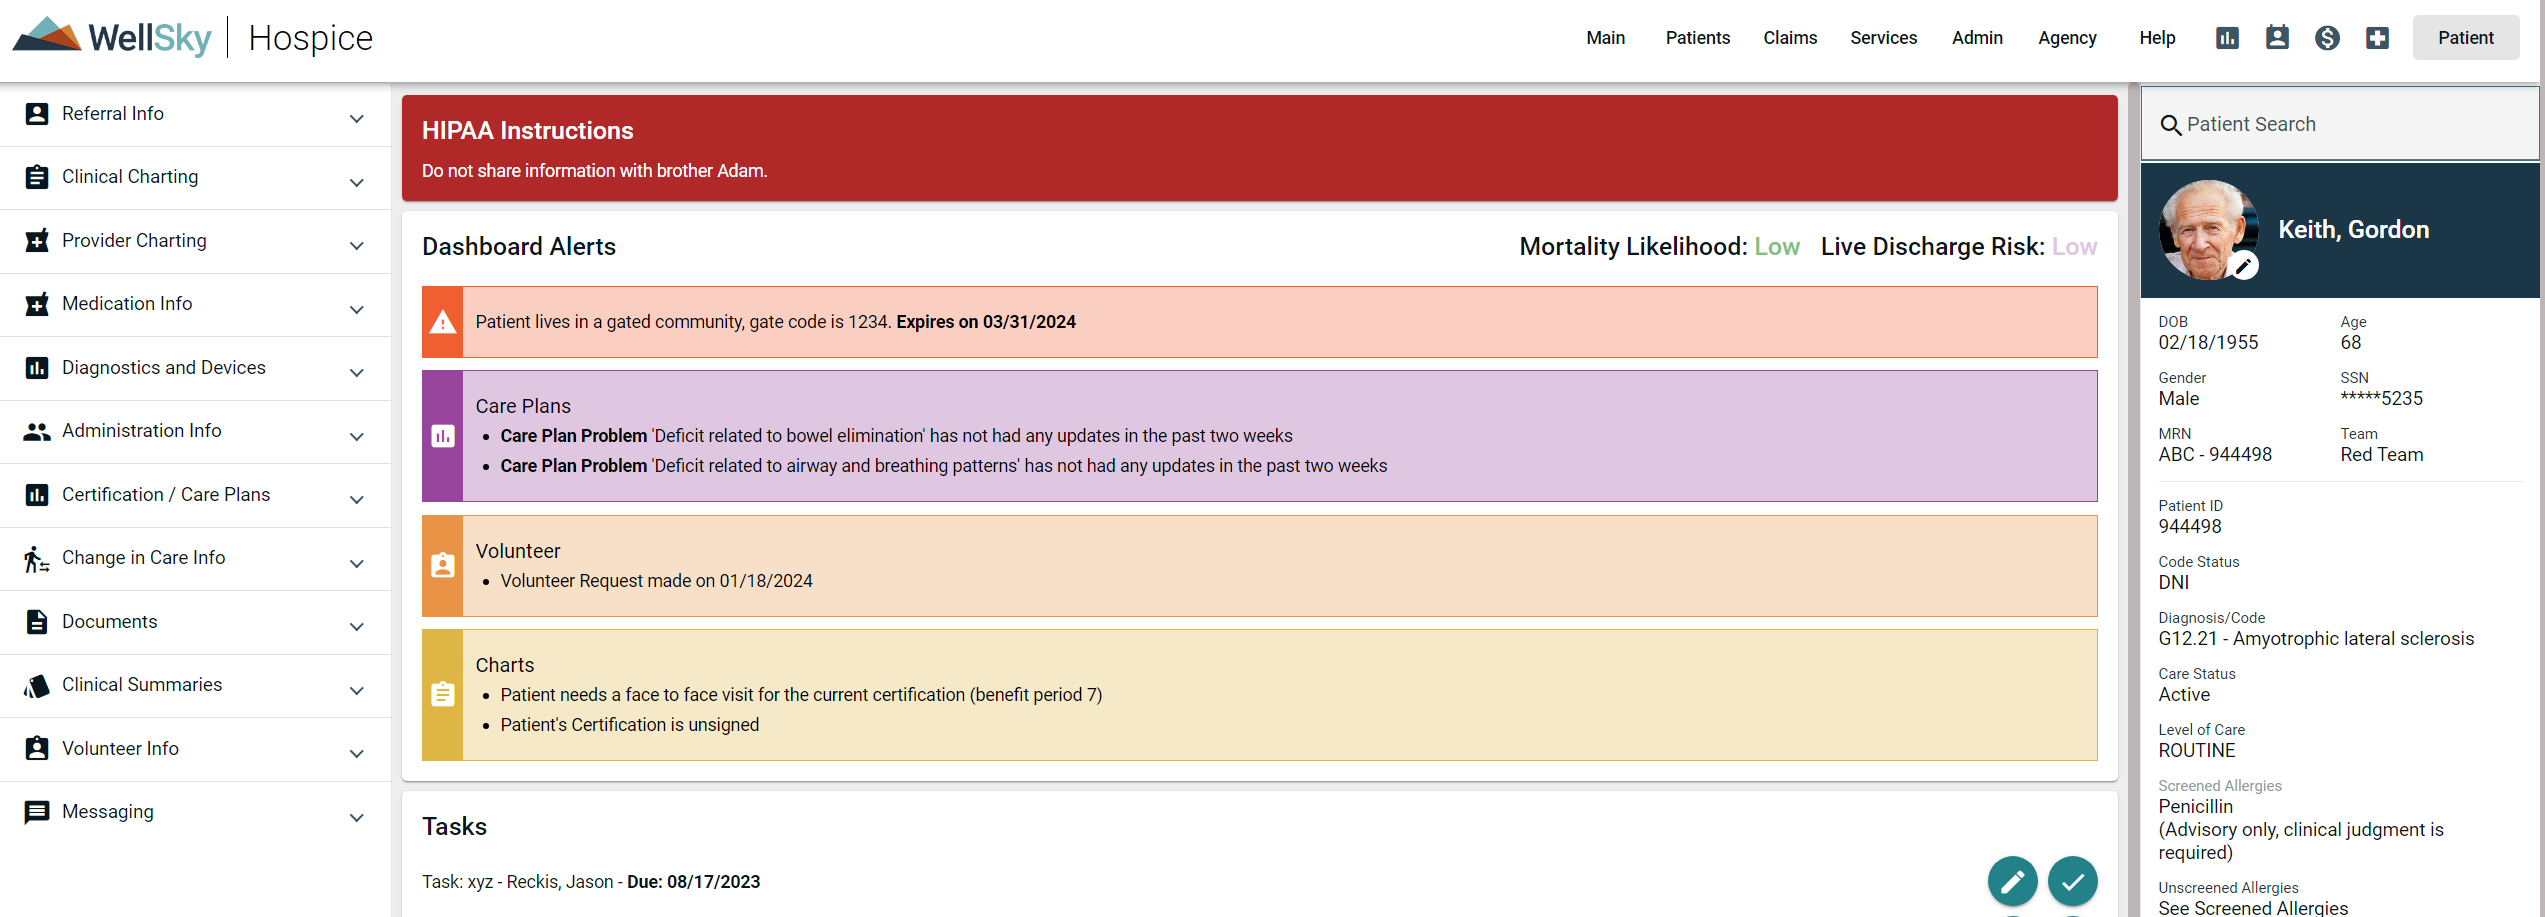This screenshot has width=2545, height=917.
Task: Open the Messaging chat icon in sidebar
Action: 37,811
